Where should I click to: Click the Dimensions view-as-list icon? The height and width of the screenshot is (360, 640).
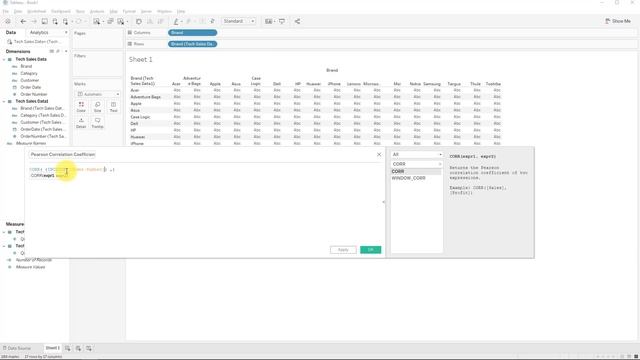[x=52, y=51]
